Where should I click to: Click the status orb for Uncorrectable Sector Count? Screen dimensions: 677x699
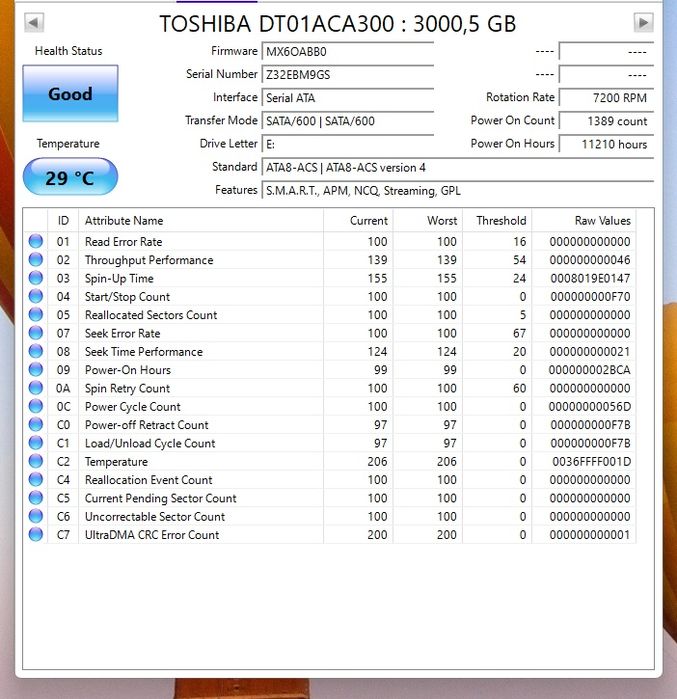point(36,516)
